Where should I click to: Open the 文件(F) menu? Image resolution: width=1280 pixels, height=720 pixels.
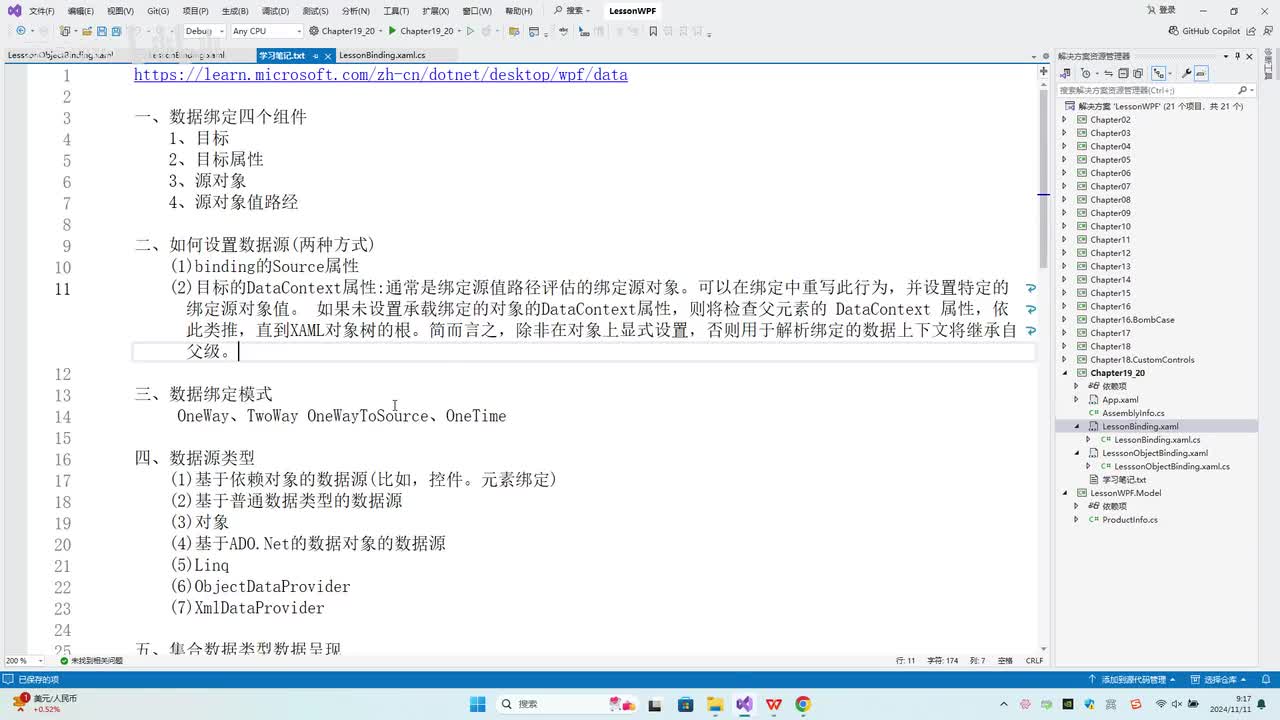[x=42, y=11]
